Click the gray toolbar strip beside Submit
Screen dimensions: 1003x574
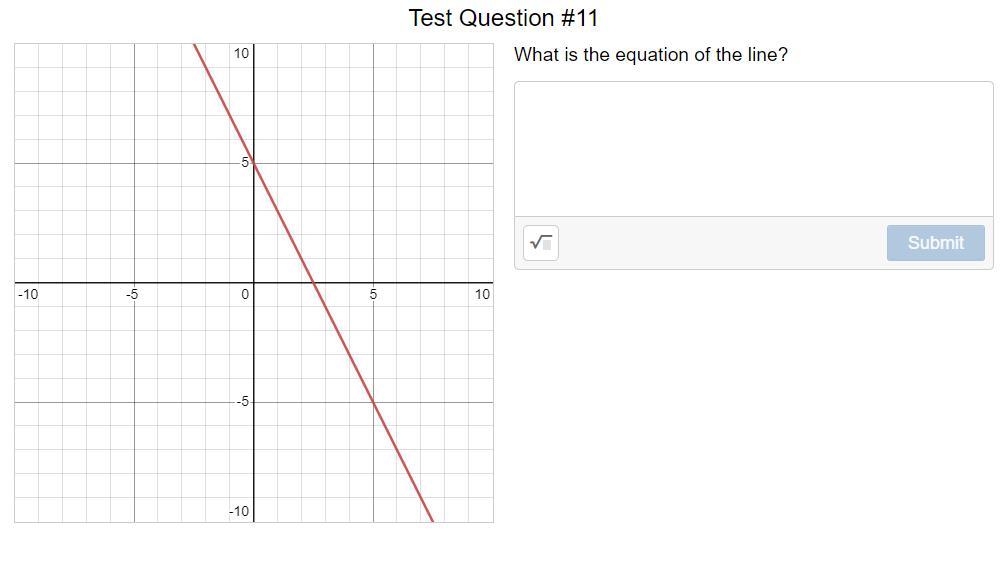click(722, 243)
